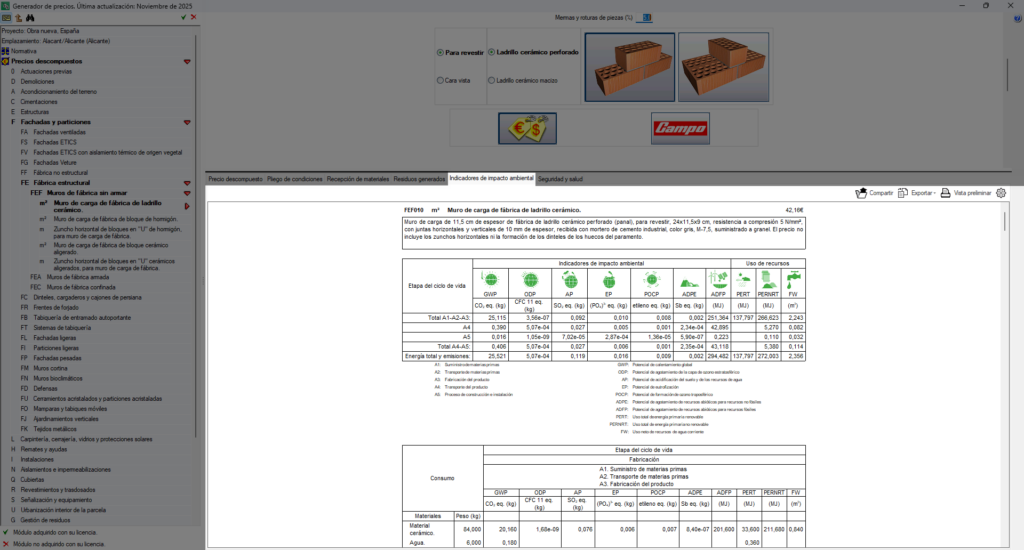The image size is (1024, 550).
Task: Open the Seguridad y salud tab
Action: [x=560, y=179]
